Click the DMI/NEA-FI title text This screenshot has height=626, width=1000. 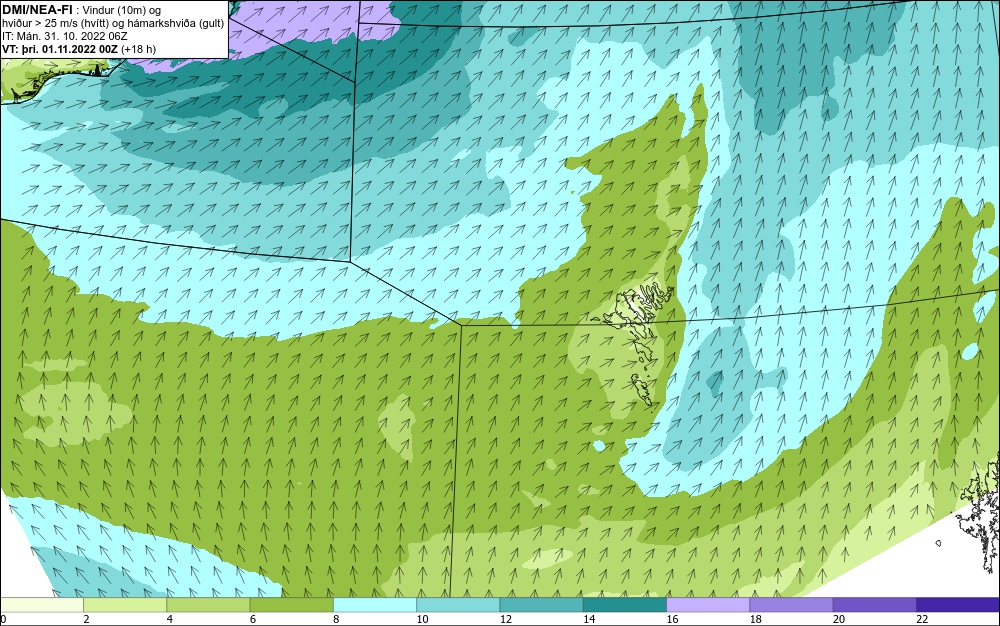[37, 10]
